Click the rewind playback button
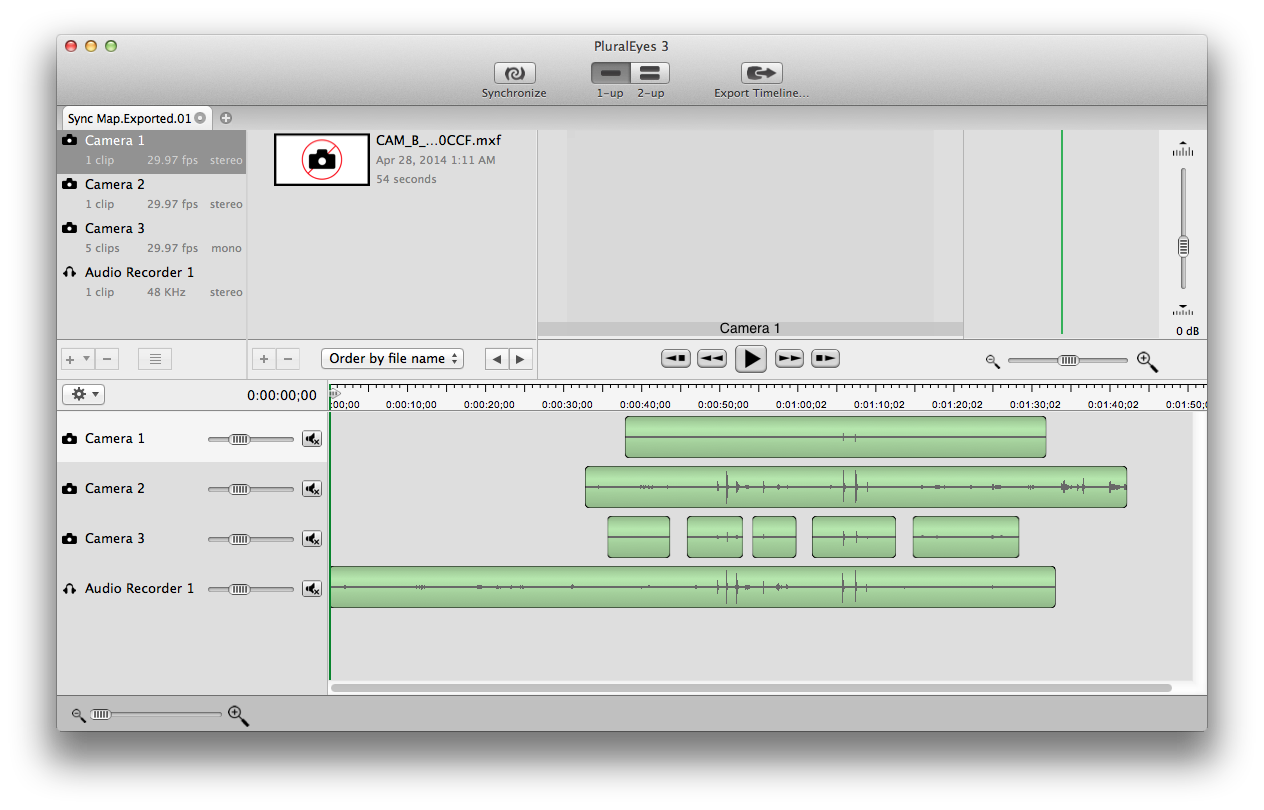 click(x=712, y=358)
